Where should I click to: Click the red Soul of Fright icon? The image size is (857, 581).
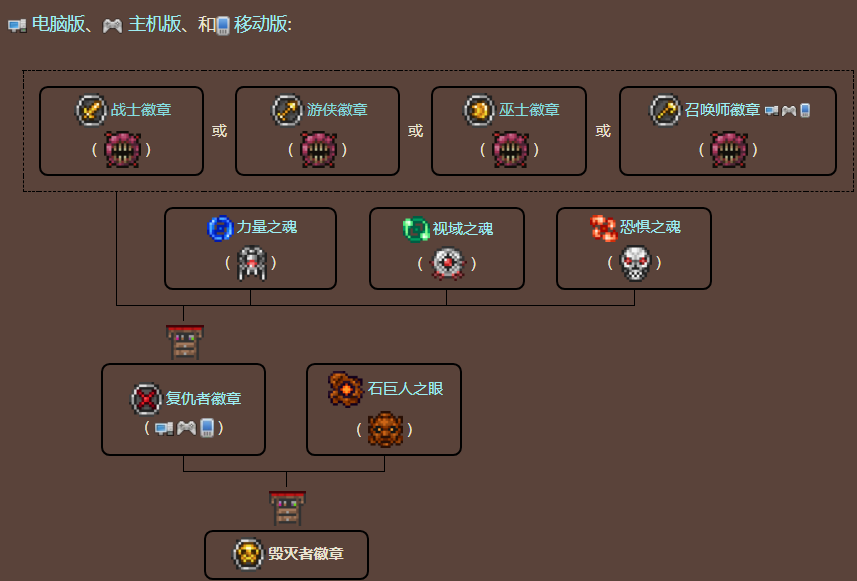pos(603,228)
